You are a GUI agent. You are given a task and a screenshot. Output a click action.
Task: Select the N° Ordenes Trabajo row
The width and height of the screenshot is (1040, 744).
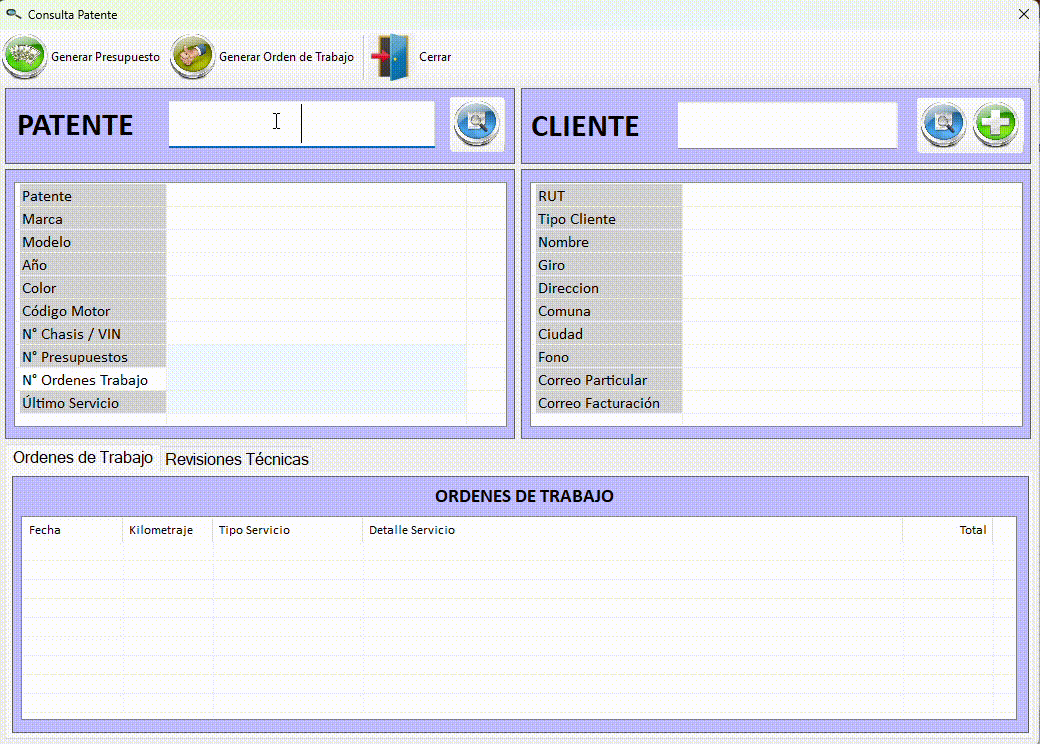point(85,380)
